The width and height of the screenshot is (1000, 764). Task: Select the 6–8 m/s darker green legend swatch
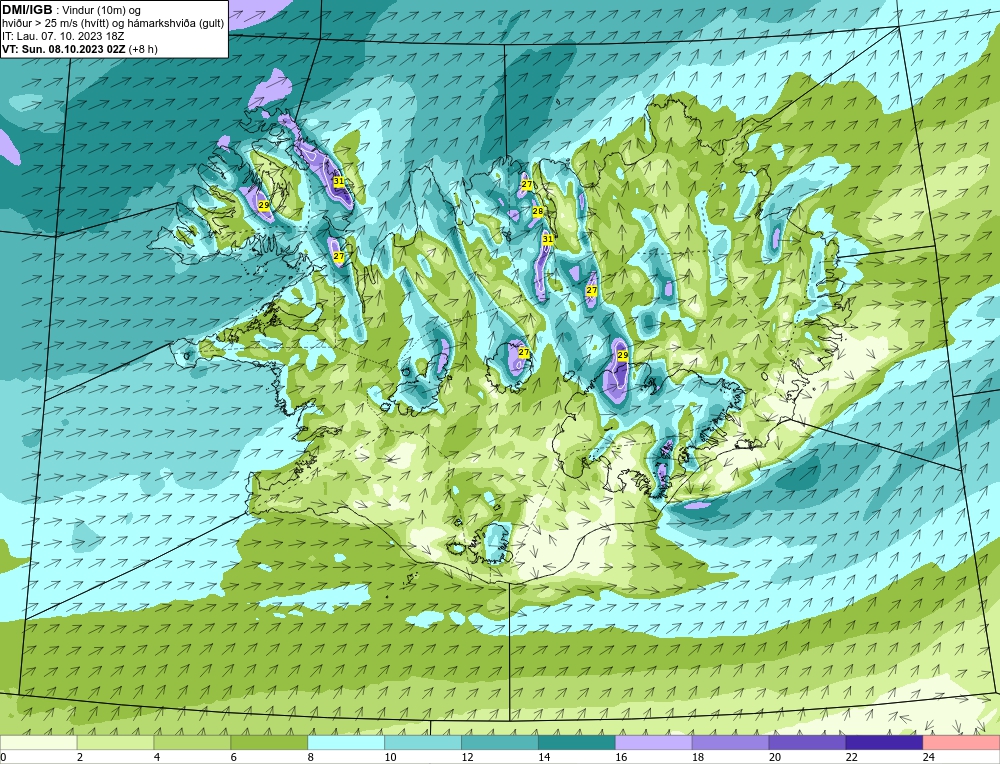269,743
